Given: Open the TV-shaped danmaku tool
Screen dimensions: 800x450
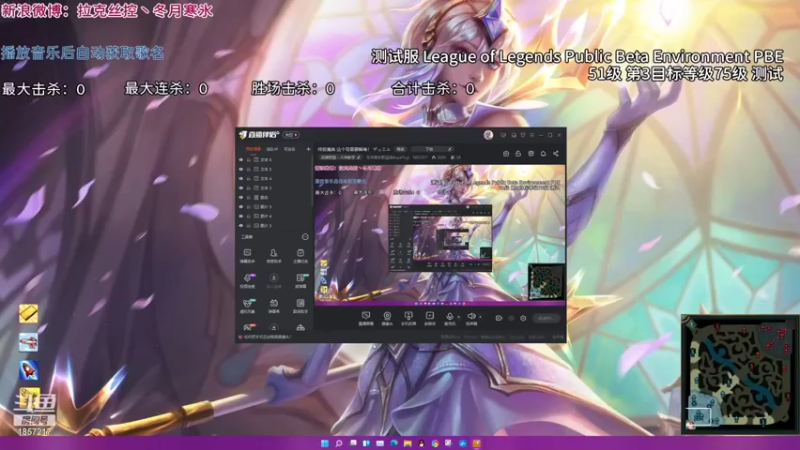Looking at the screenshot, I should (x=274, y=305).
